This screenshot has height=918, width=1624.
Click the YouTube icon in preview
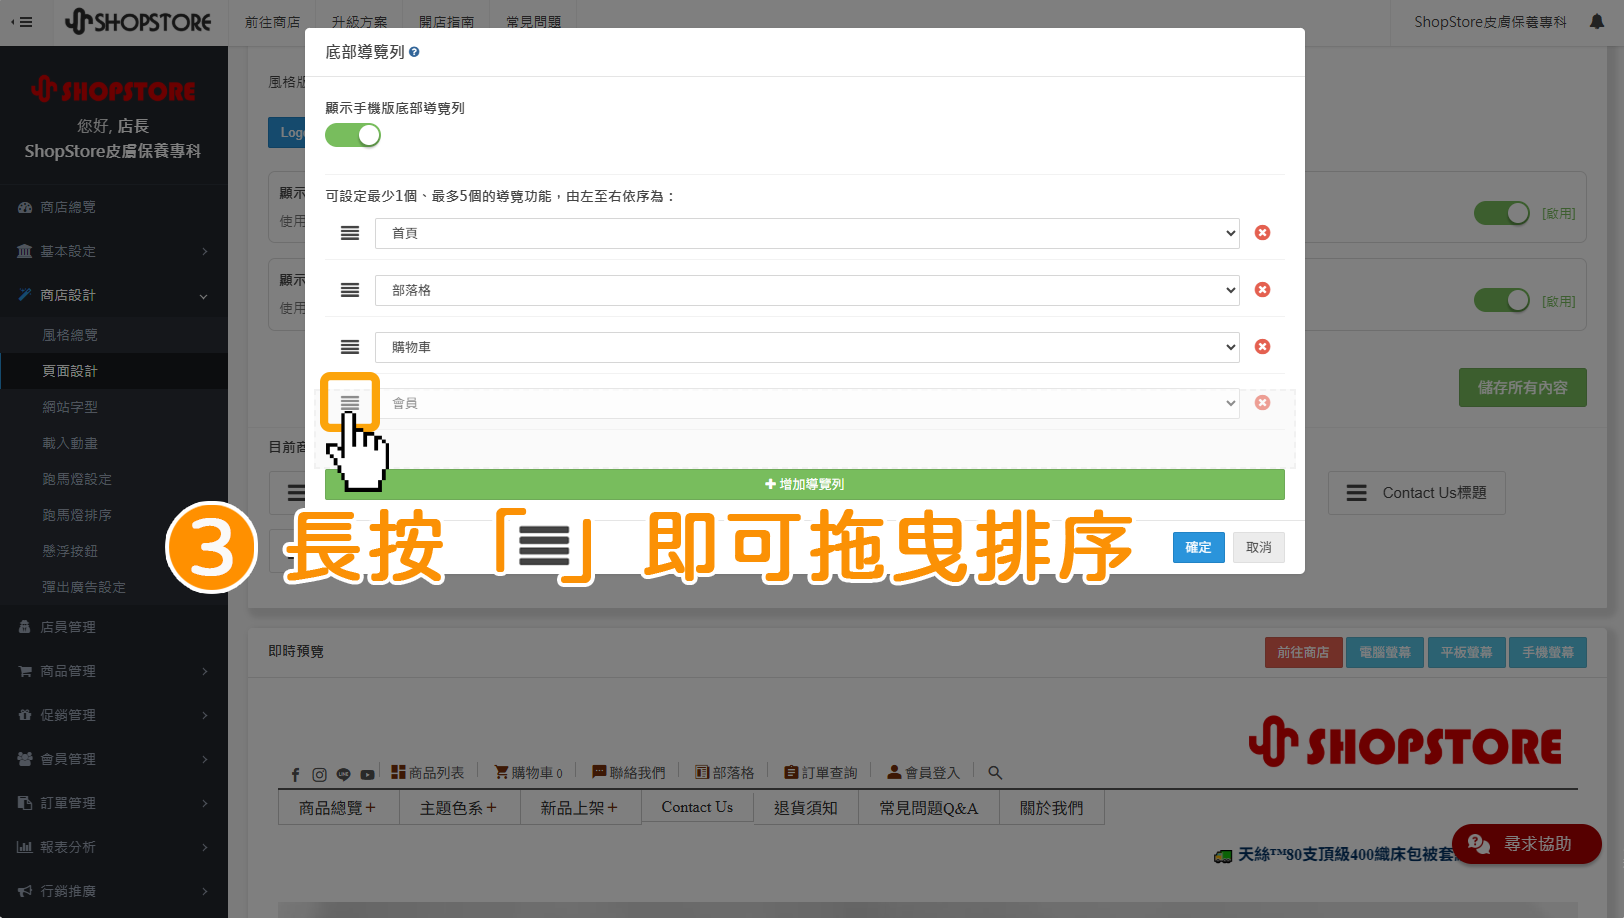point(367,774)
